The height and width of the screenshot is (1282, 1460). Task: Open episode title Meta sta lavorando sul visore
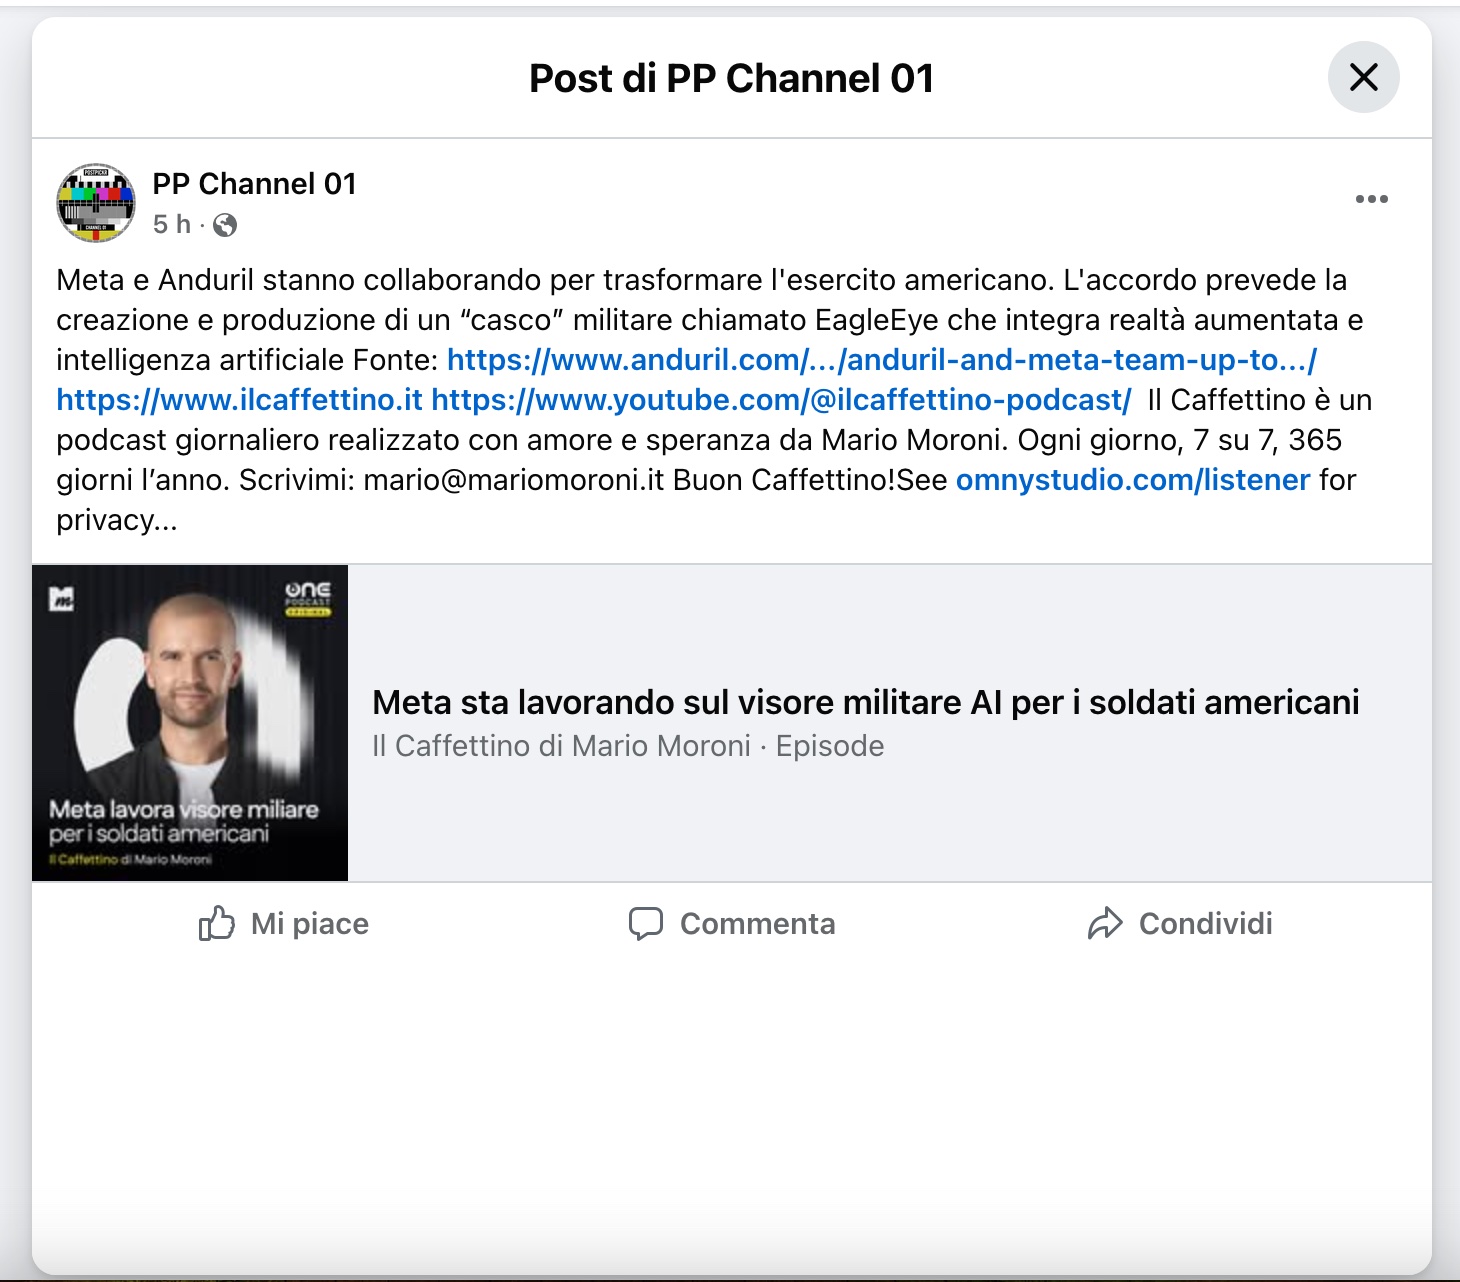click(x=866, y=702)
